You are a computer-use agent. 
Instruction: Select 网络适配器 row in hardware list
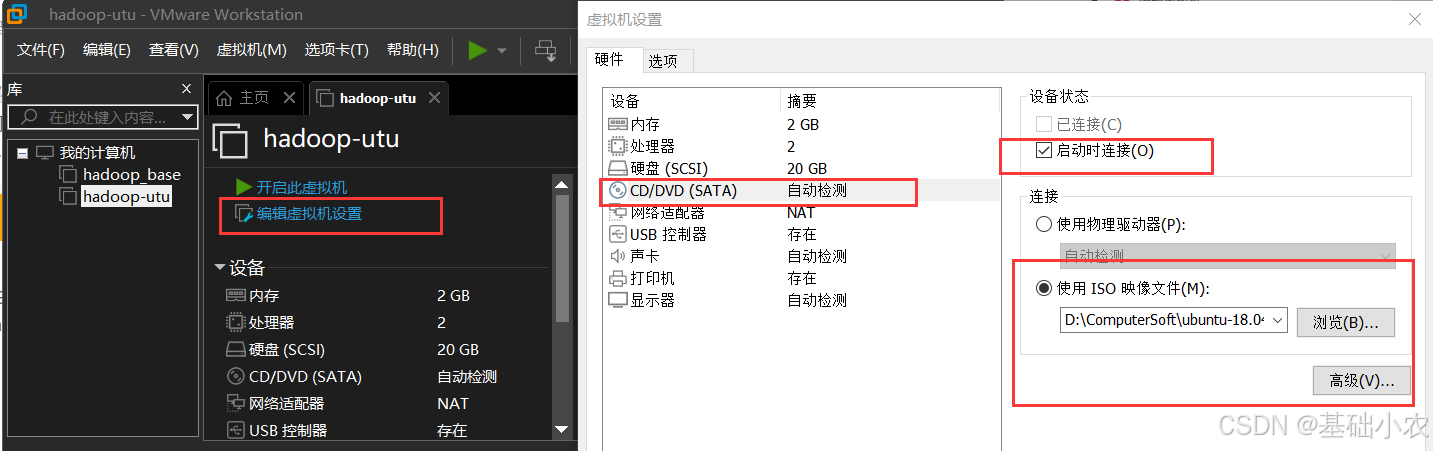tap(801, 212)
